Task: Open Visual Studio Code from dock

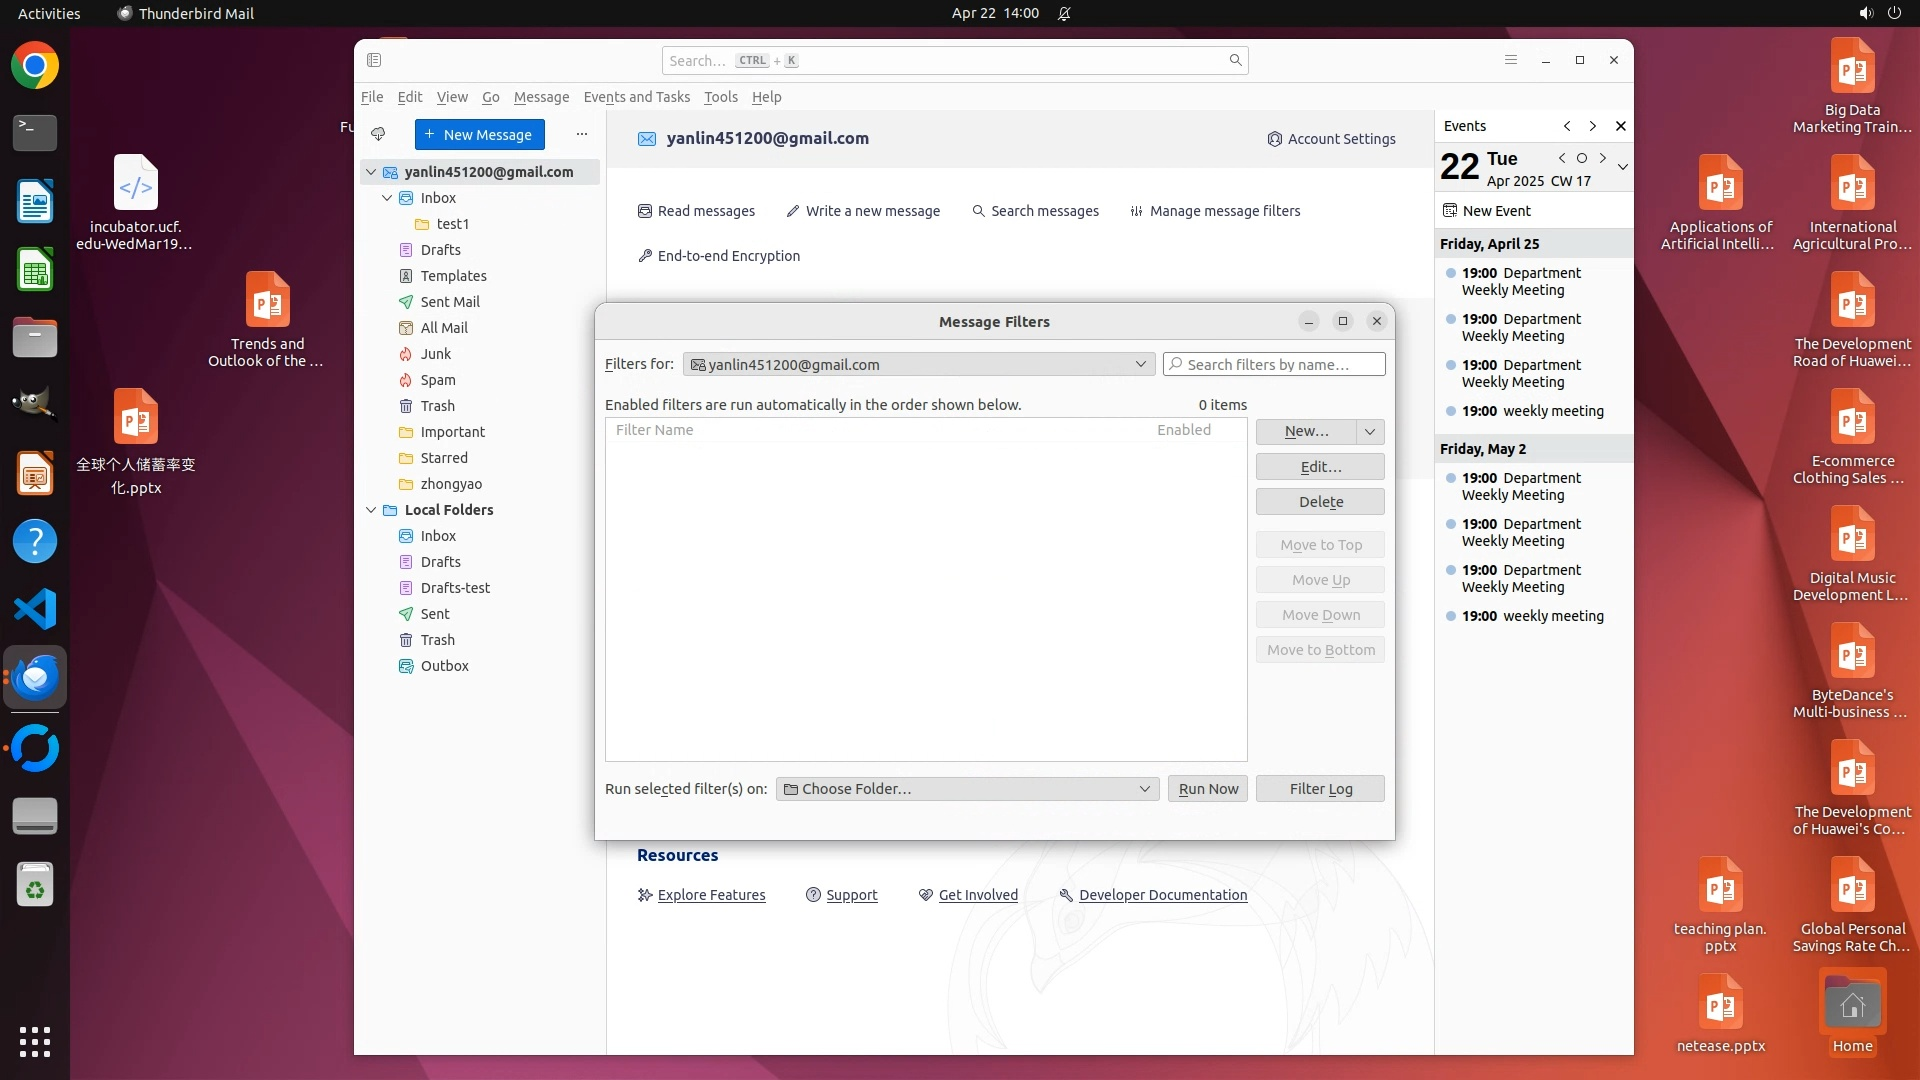Action: 35,609
